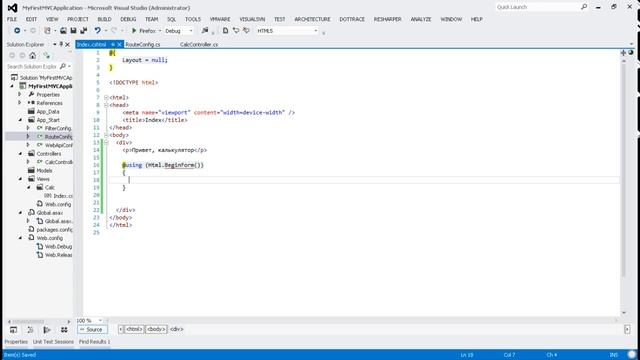Collapse the html element outline in editor
Viewport: 640px width, 360px height.
click(106, 98)
